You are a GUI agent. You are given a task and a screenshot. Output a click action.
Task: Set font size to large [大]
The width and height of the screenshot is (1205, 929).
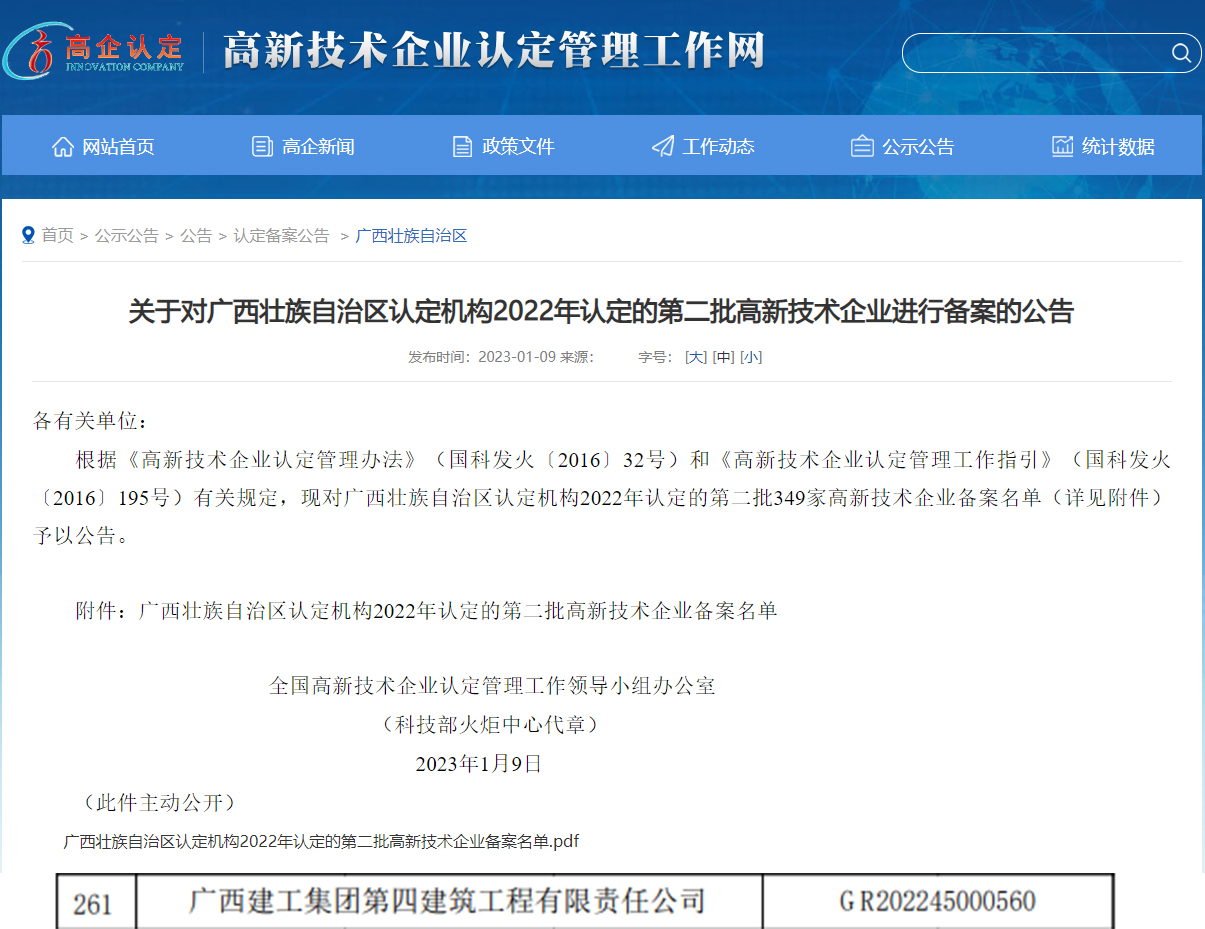tap(695, 357)
